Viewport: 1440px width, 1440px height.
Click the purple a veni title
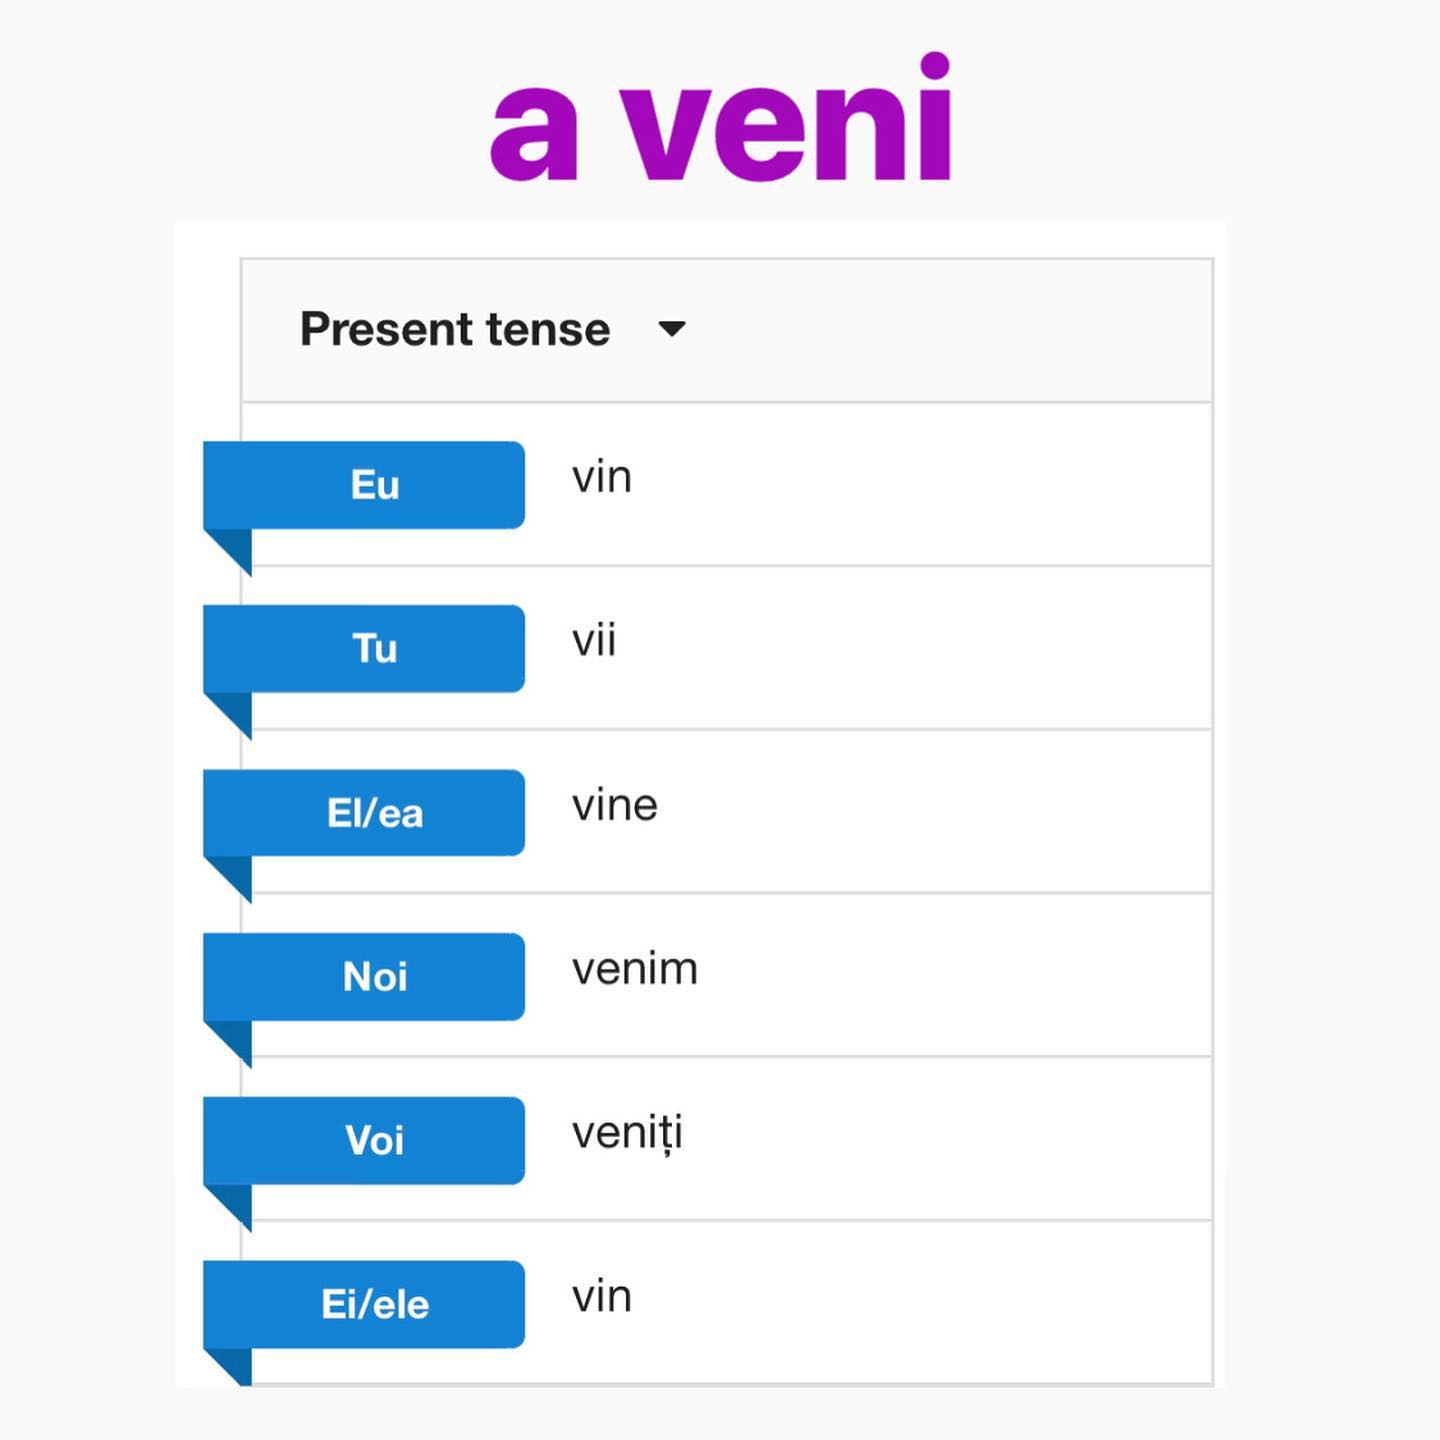point(720,120)
